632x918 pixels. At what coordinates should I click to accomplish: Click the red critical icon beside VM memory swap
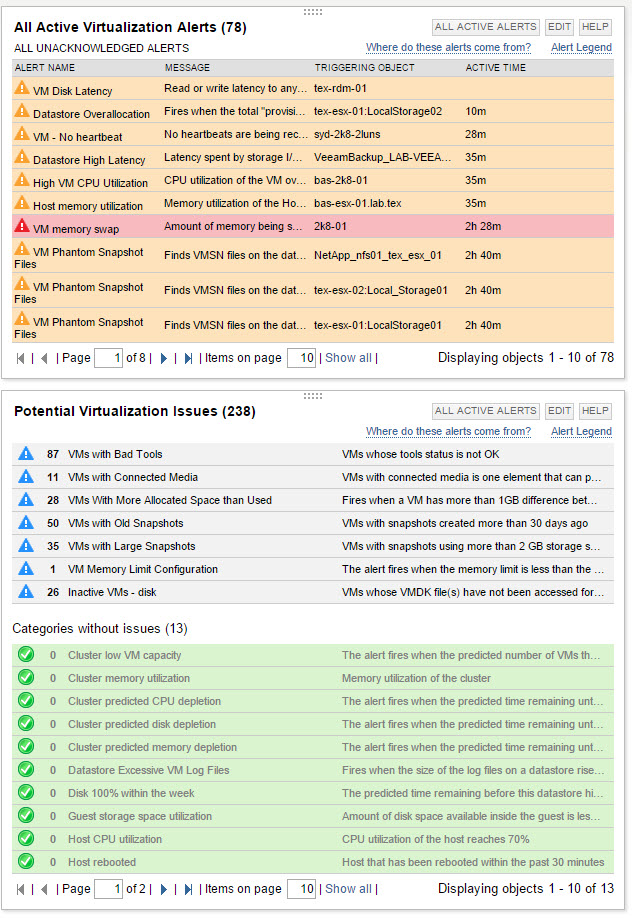pyautogui.click(x=22, y=225)
